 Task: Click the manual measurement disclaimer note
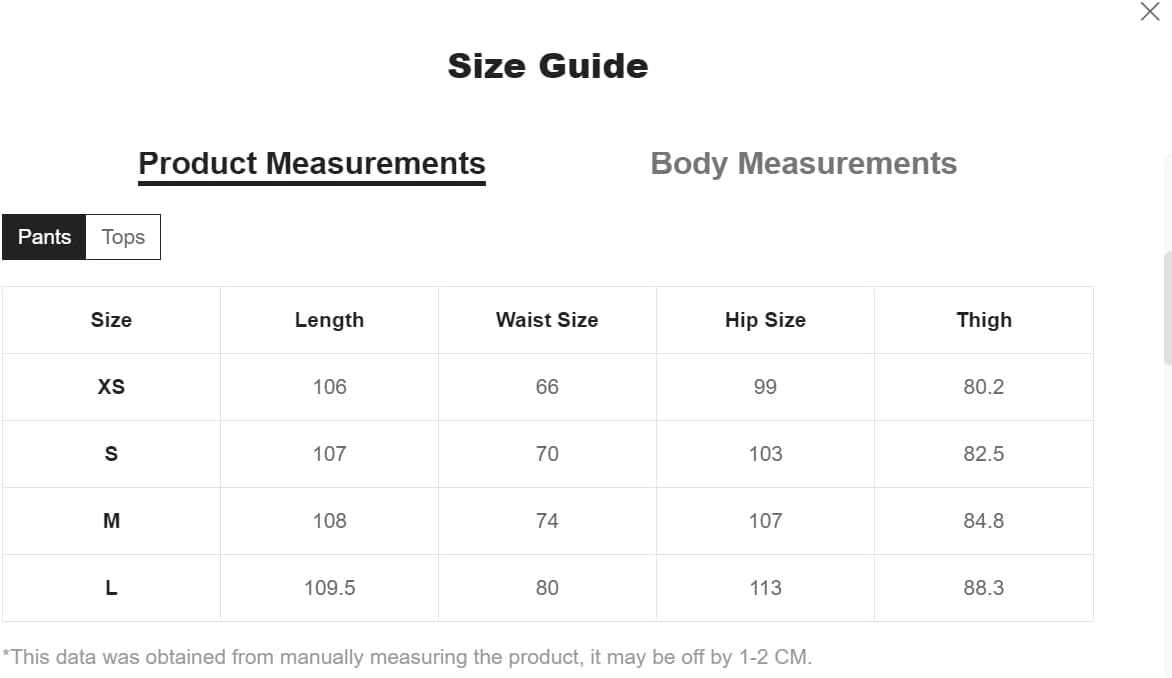[407, 657]
